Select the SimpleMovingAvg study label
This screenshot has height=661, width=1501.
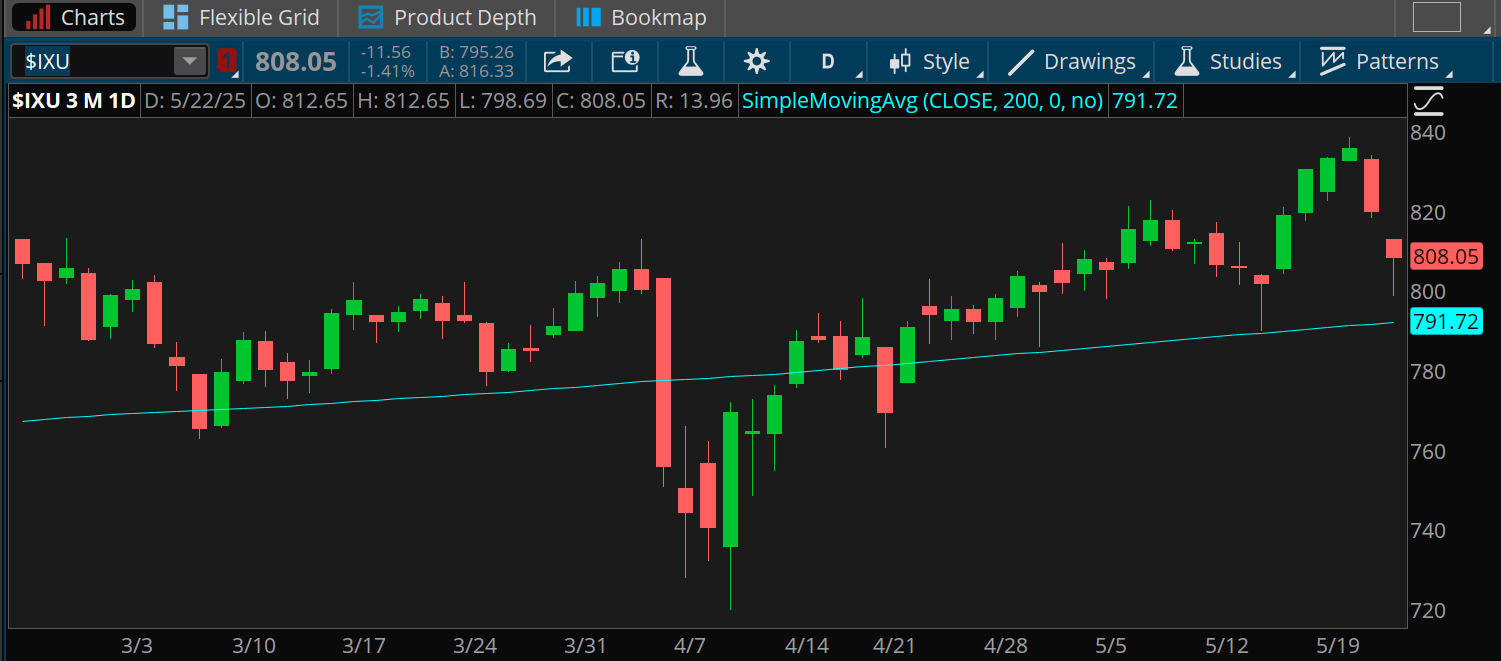[x=923, y=101]
